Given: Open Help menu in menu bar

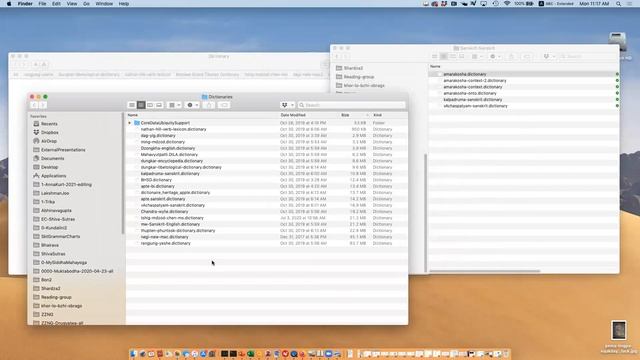Looking at the screenshot, I should point(124,4).
